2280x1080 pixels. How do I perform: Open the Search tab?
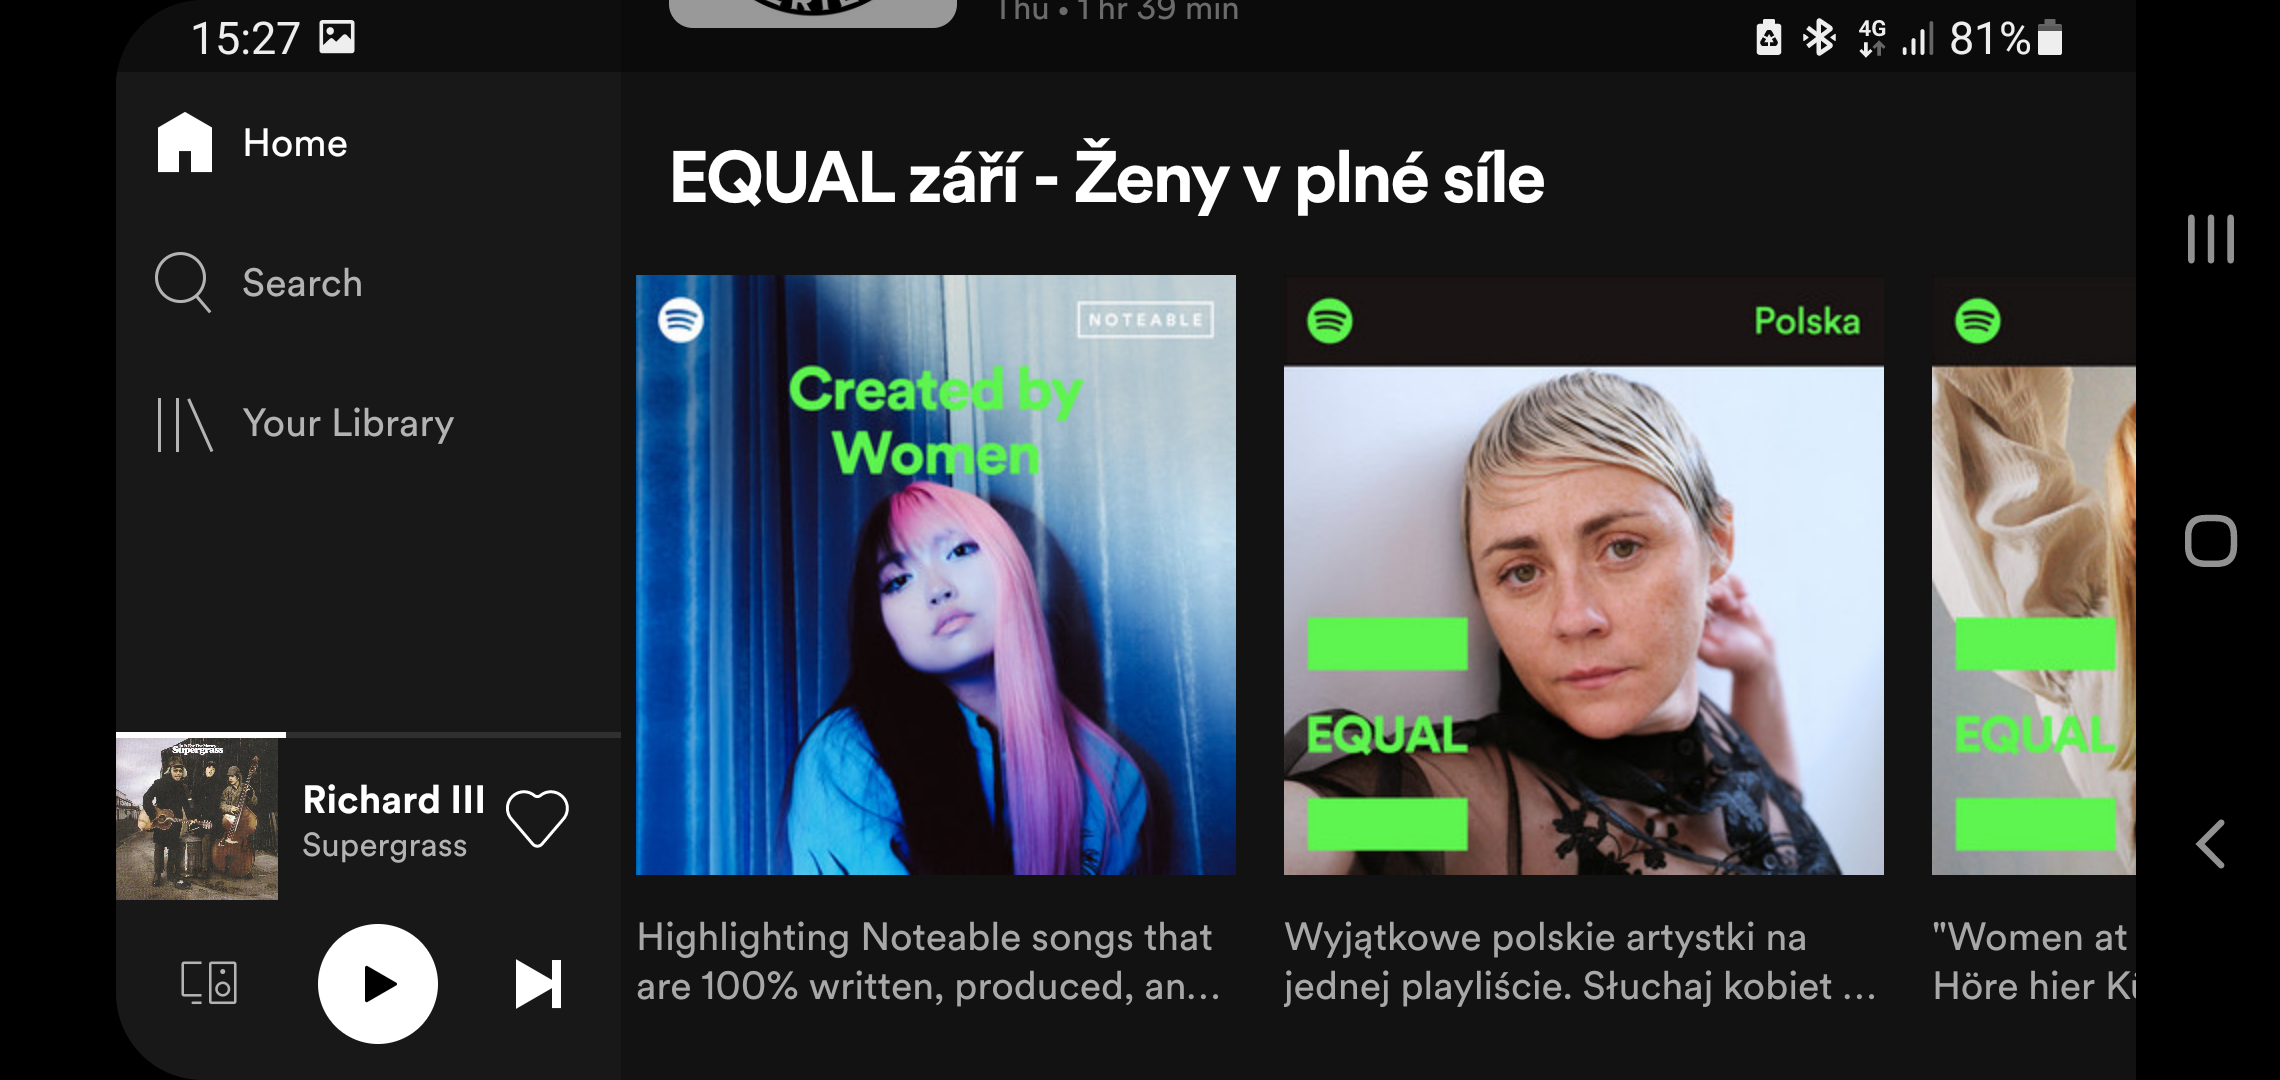[259, 283]
